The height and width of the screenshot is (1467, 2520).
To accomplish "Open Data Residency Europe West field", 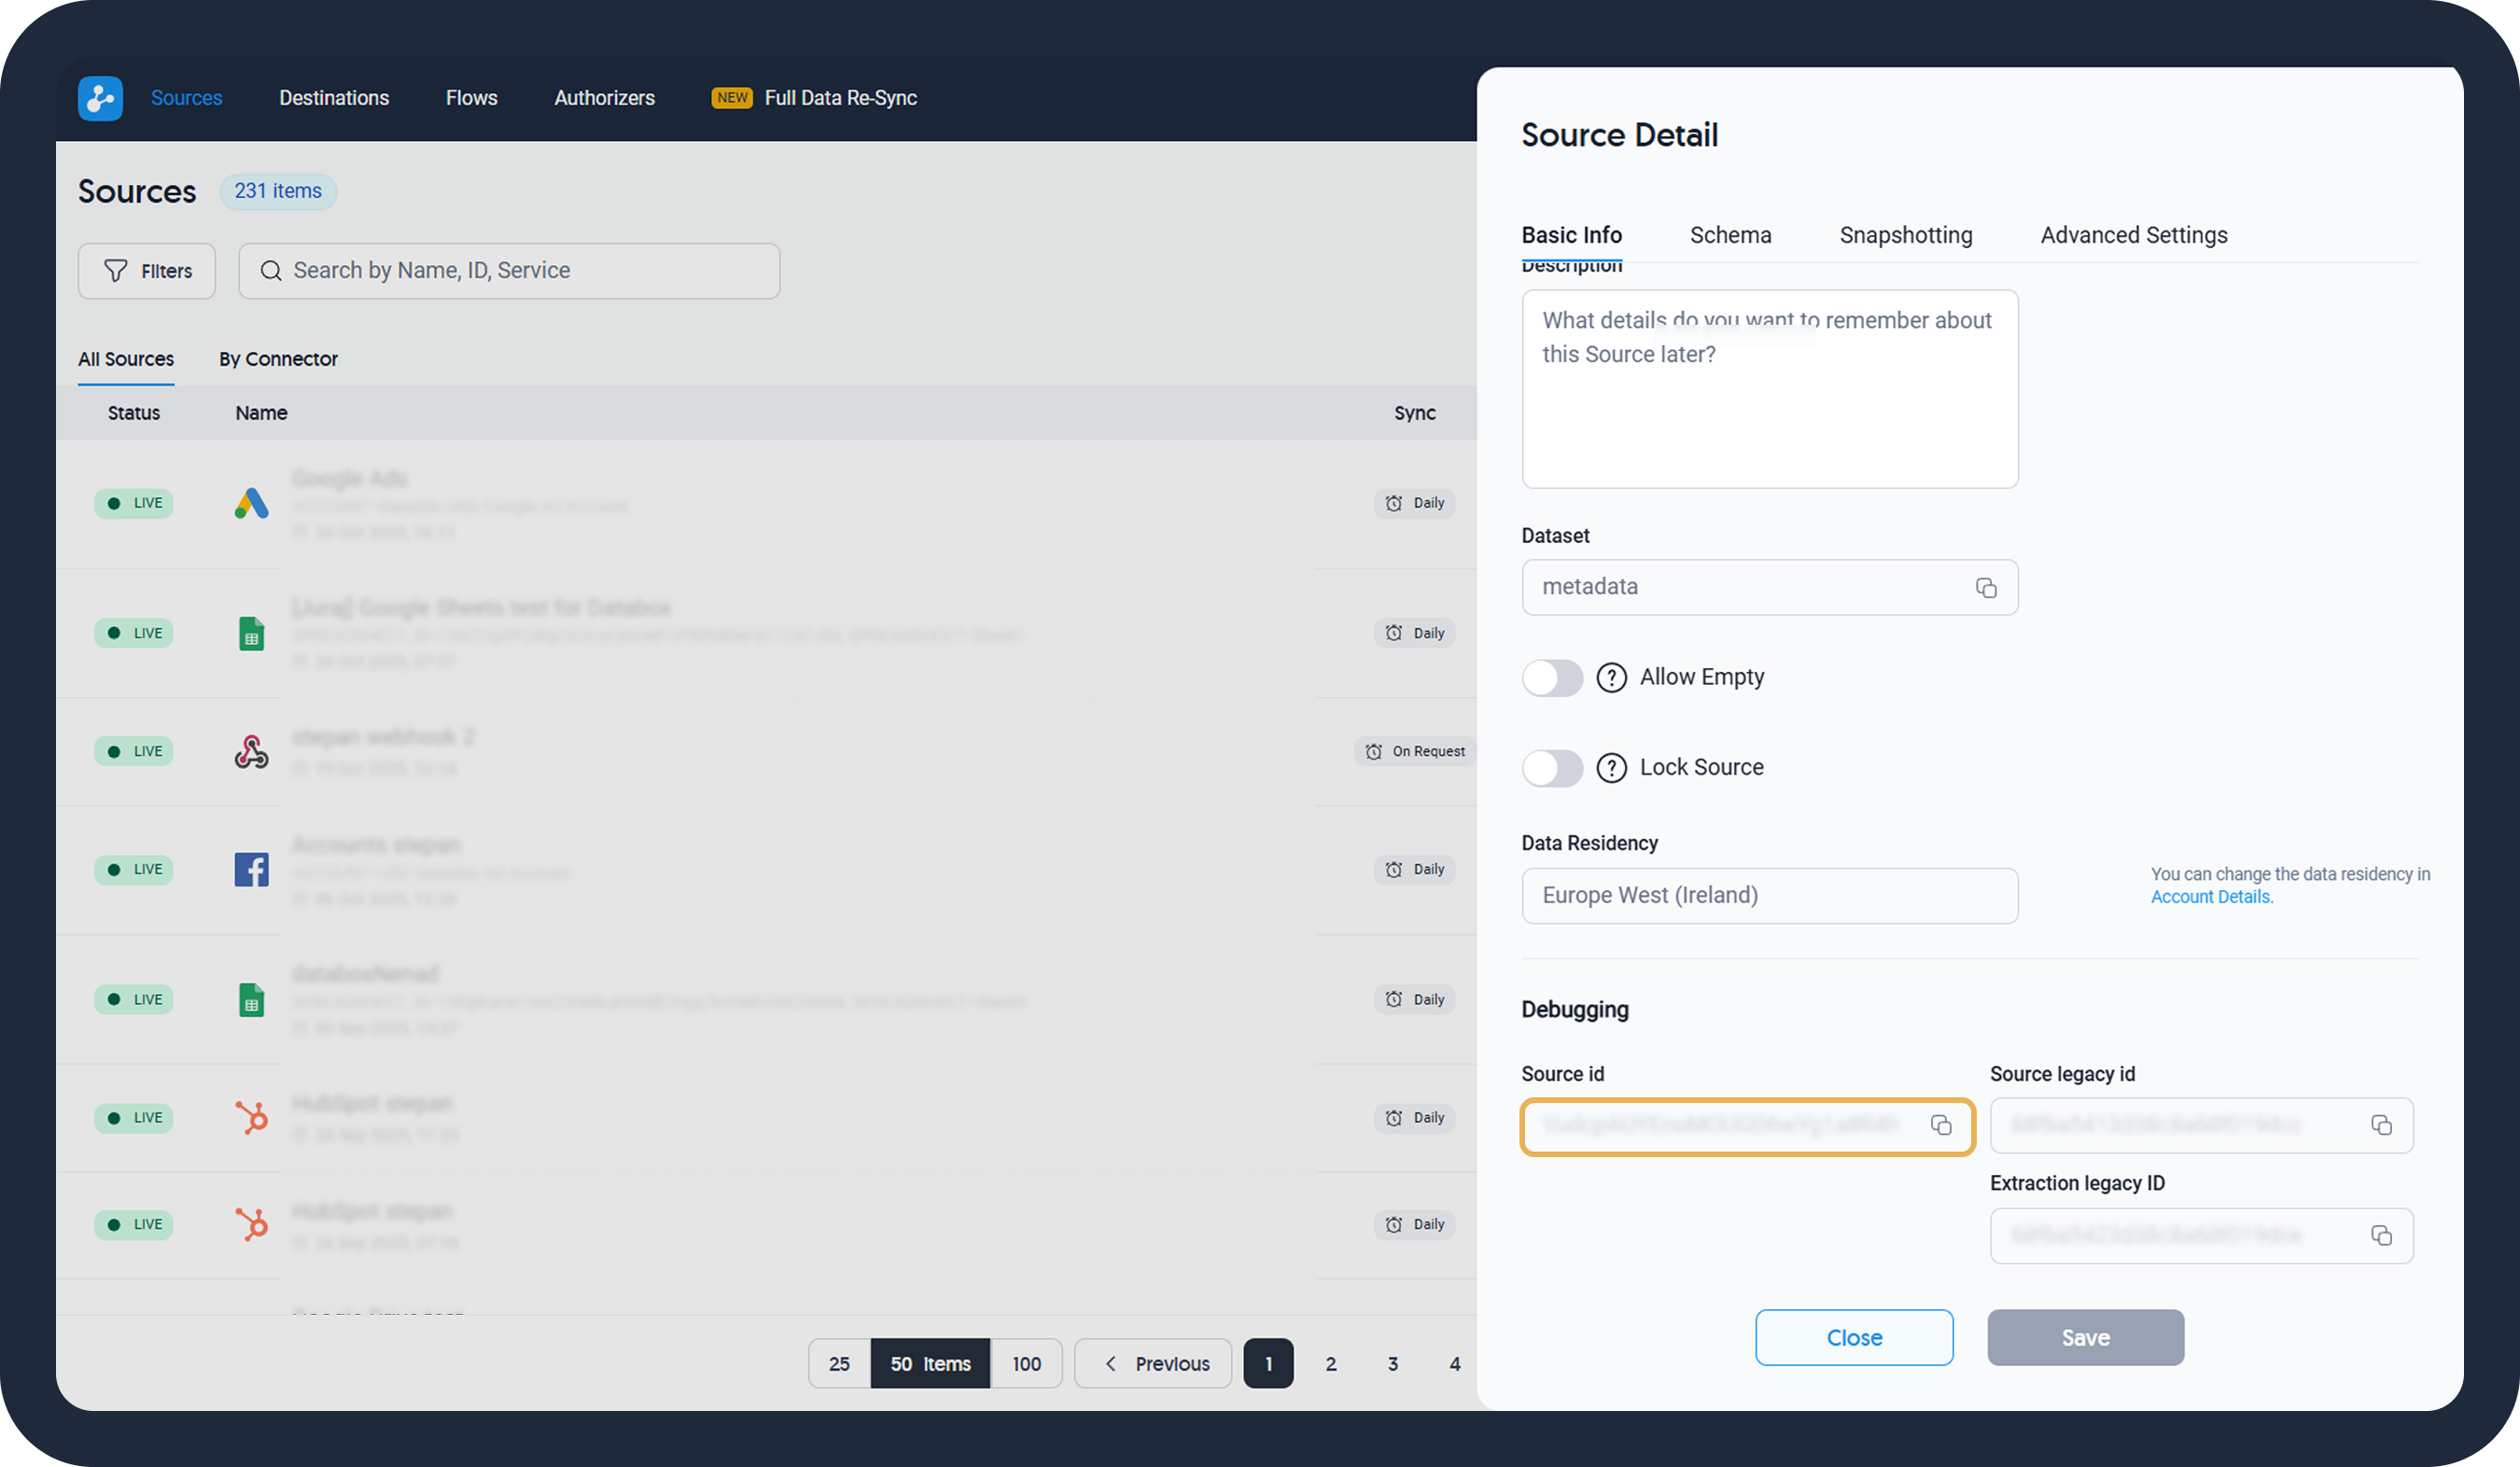I will 1769,895.
